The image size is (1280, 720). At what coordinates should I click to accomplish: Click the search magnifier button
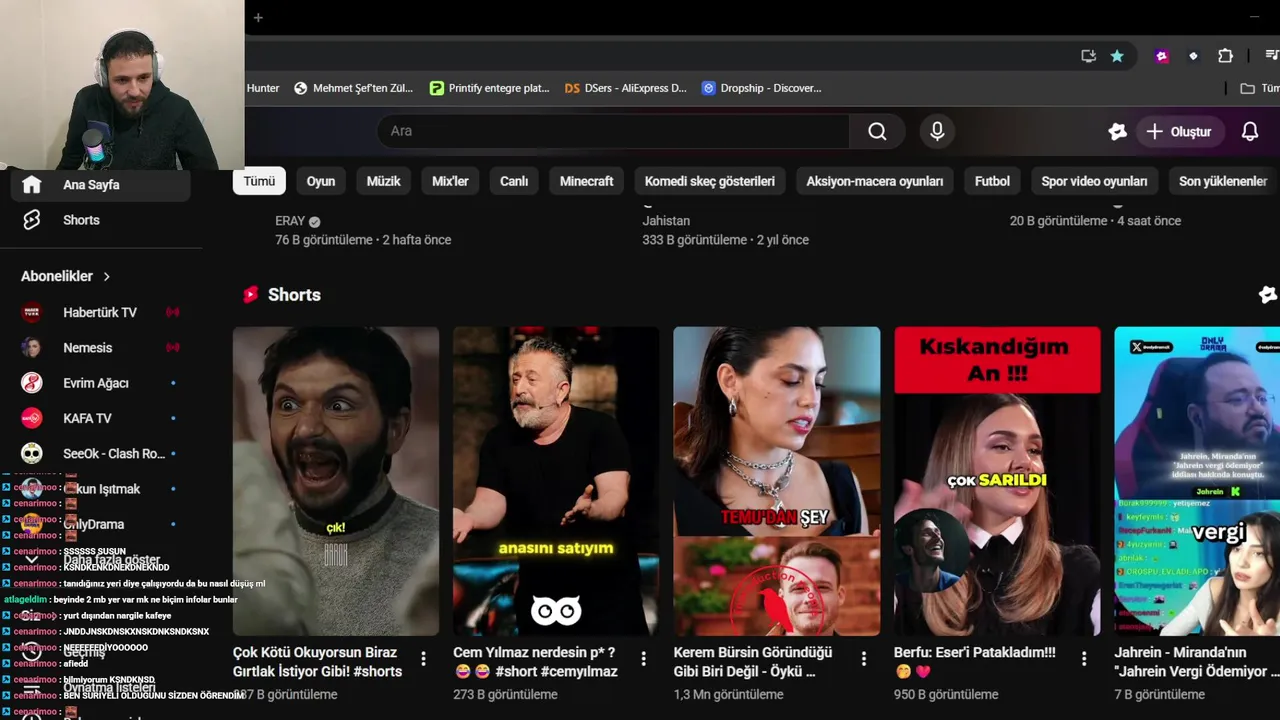coord(877,131)
